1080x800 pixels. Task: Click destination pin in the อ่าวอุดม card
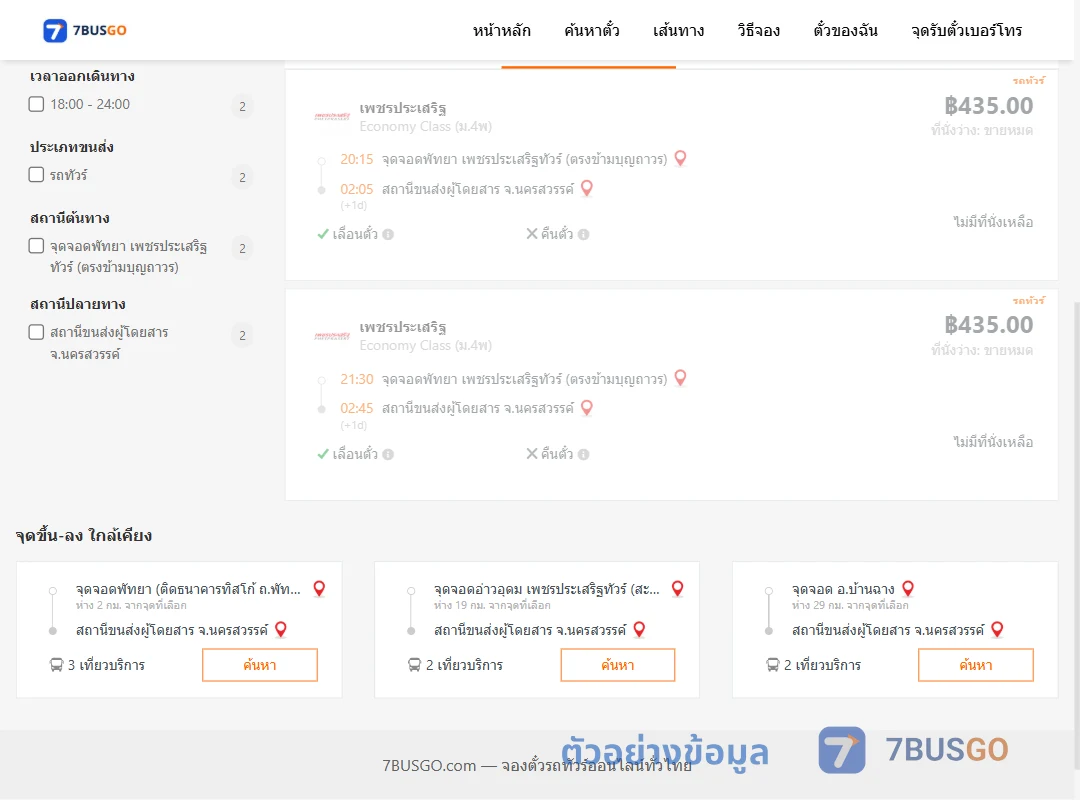(x=639, y=629)
